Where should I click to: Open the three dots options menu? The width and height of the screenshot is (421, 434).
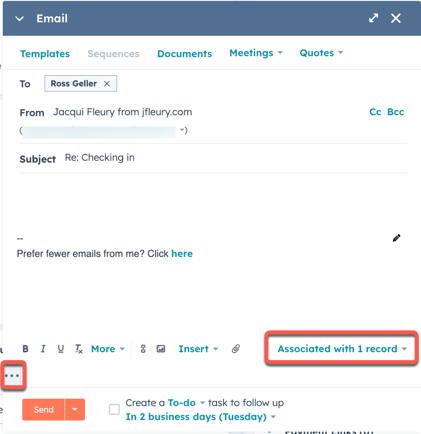(12, 376)
